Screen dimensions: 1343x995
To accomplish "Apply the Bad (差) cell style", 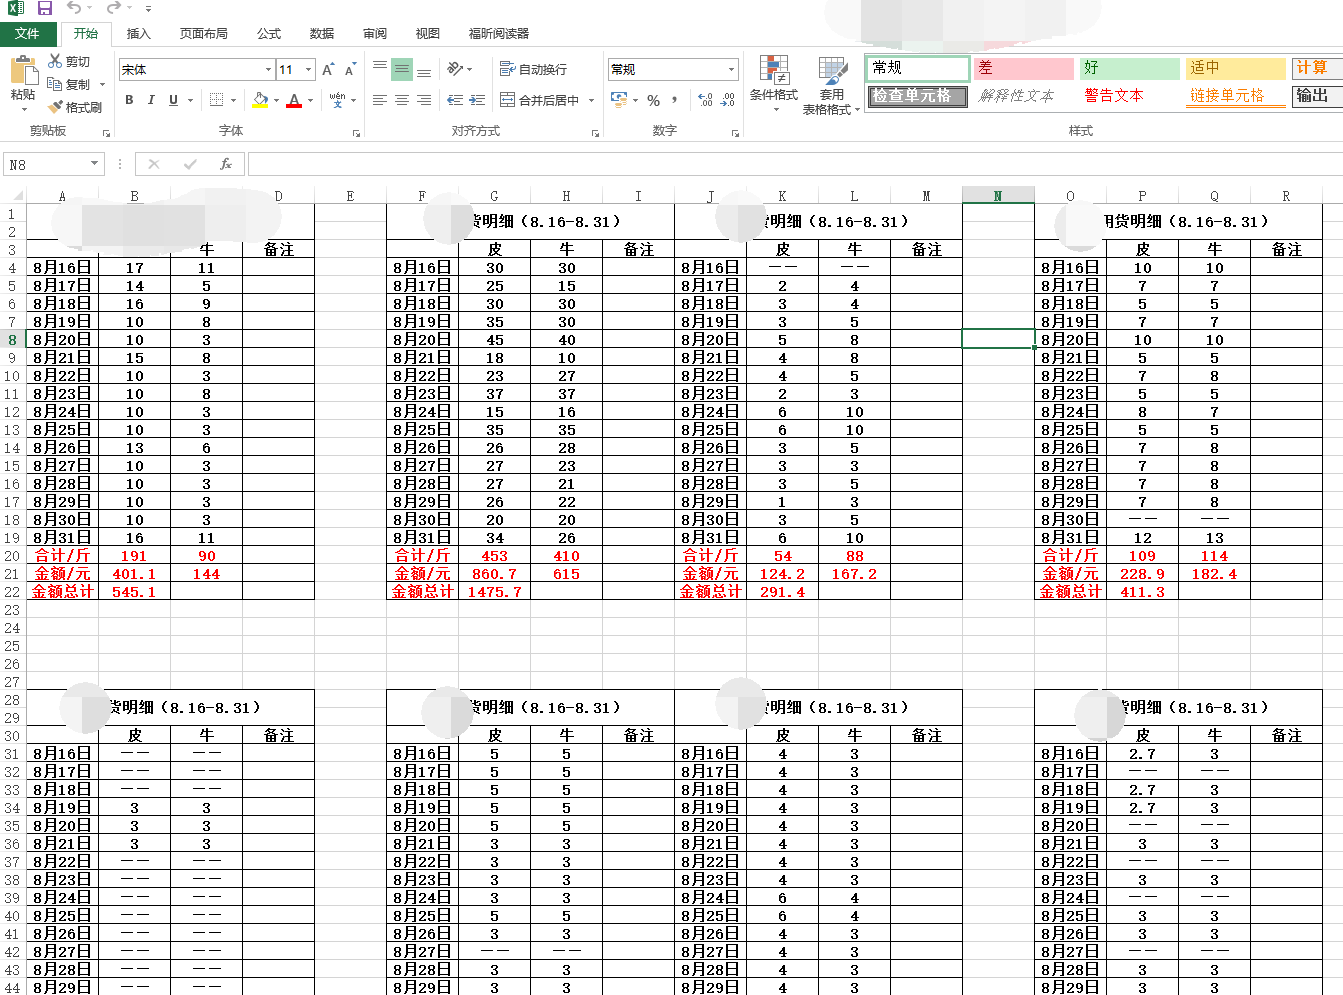I will coord(1024,68).
